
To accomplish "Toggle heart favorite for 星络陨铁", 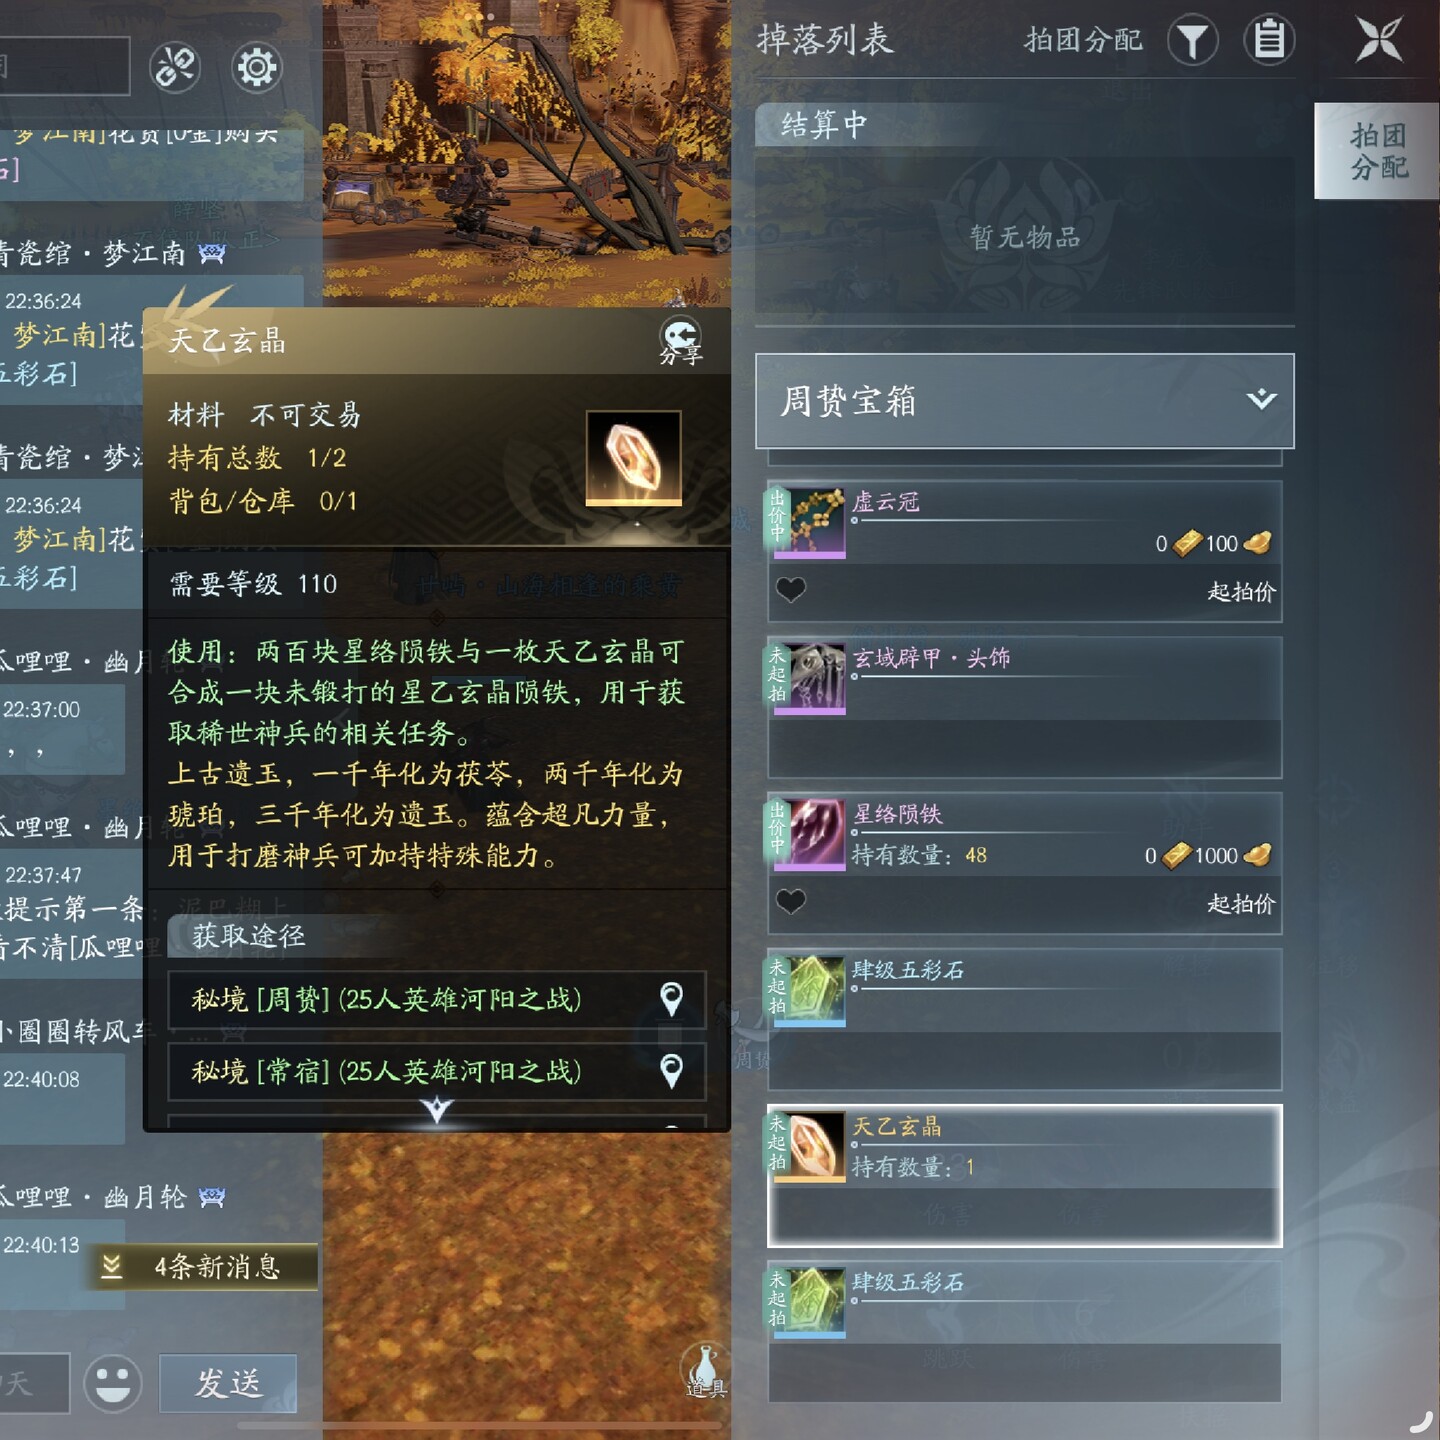I will (x=790, y=902).
